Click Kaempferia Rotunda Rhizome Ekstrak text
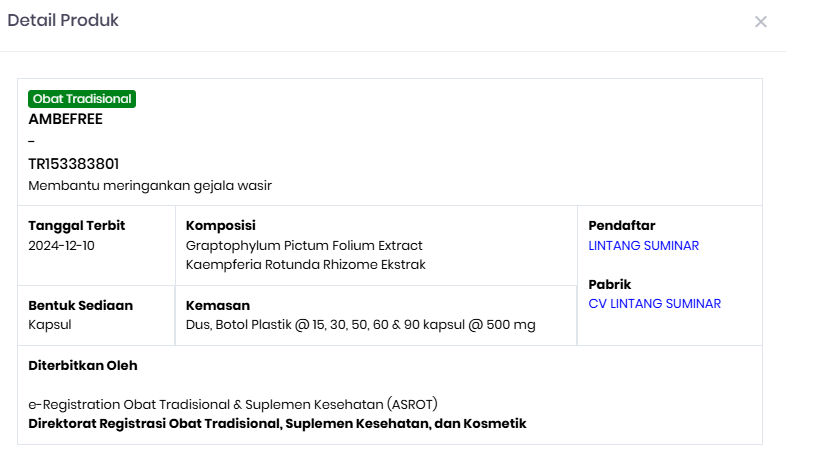819x469 pixels. click(x=306, y=265)
